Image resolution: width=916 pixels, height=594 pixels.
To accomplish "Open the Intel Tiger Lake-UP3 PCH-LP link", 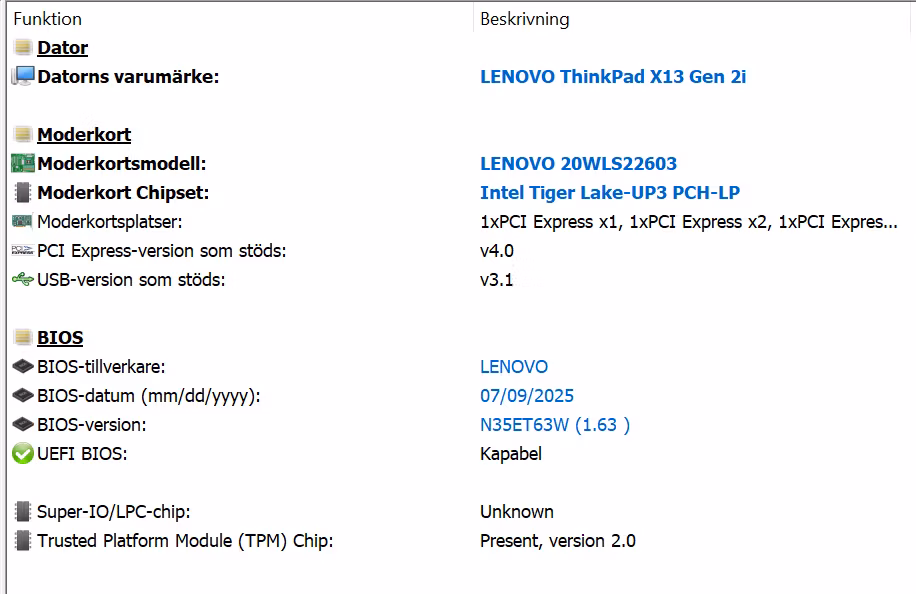I will click(x=610, y=192).
